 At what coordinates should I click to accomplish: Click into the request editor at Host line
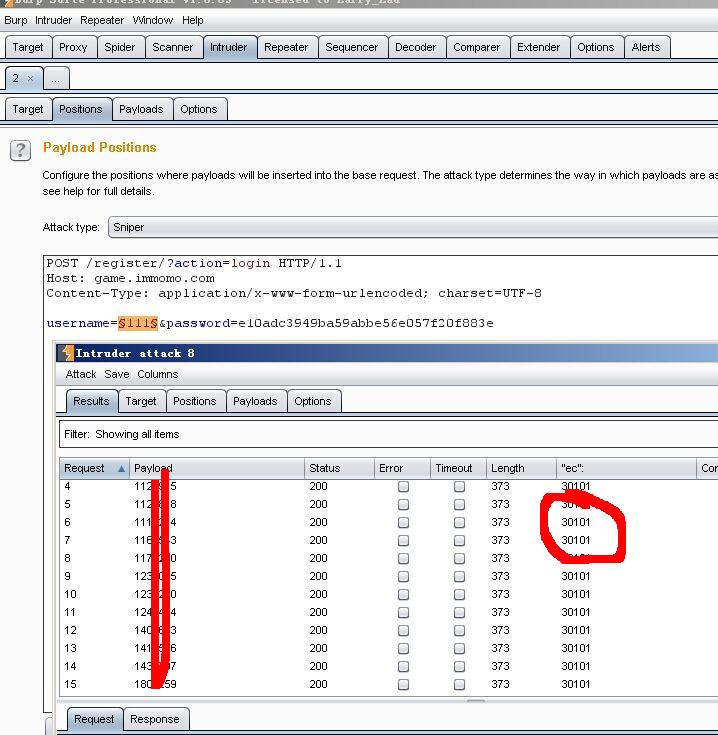tap(130, 278)
